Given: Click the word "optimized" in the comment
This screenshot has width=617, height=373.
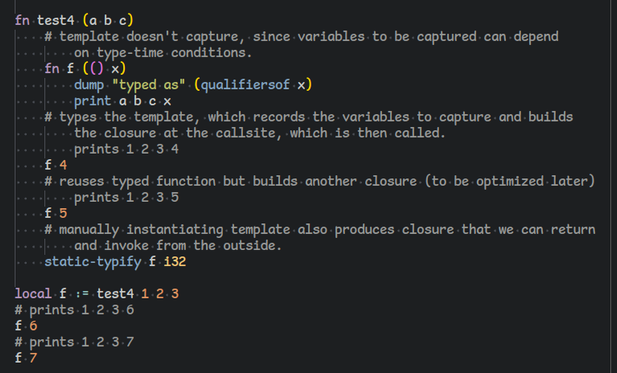Looking at the screenshot, I should click(510, 181).
